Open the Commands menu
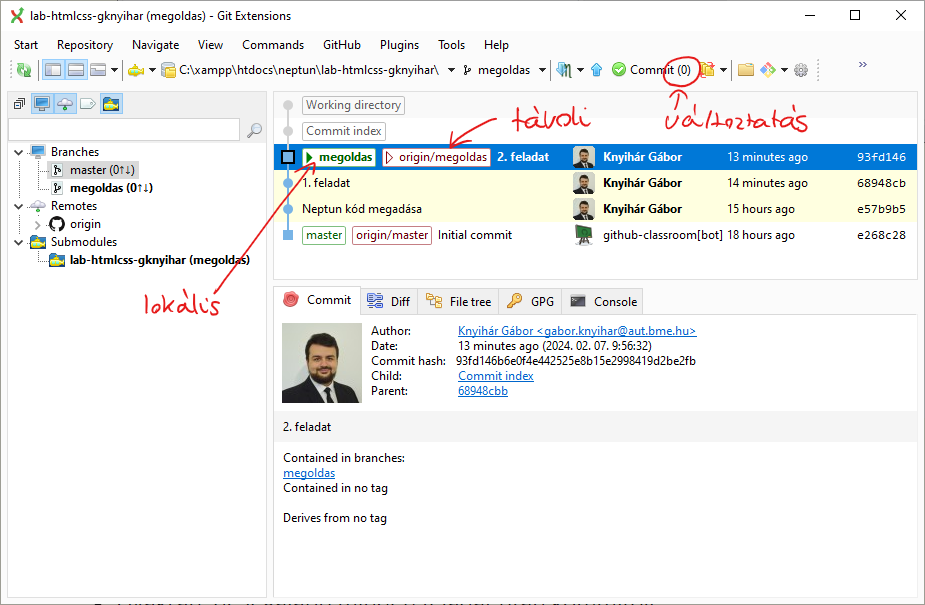The image size is (925, 605). 272,45
